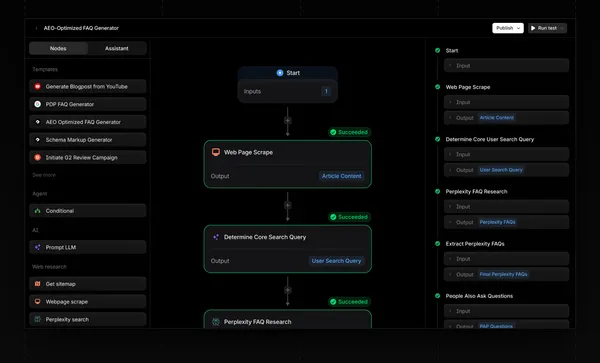Viewport: 600px width, 363px height.
Task: Click the PAP Questions output tag
Action: (x=496, y=326)
